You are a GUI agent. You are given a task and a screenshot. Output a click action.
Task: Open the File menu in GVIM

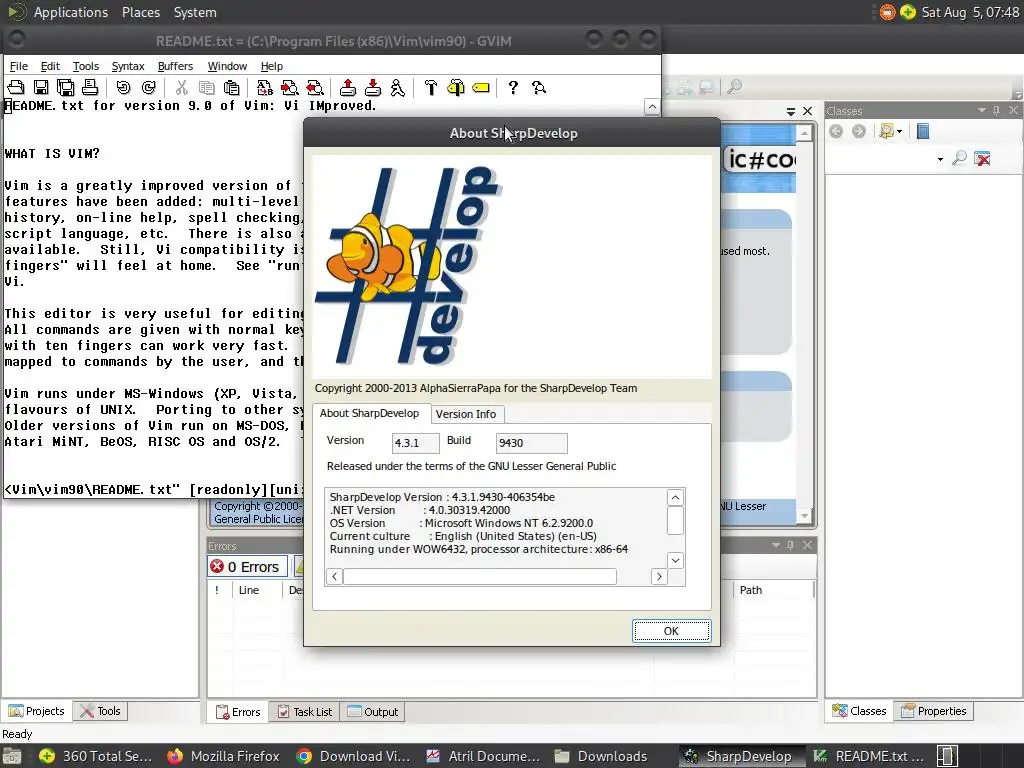point(18,66)
